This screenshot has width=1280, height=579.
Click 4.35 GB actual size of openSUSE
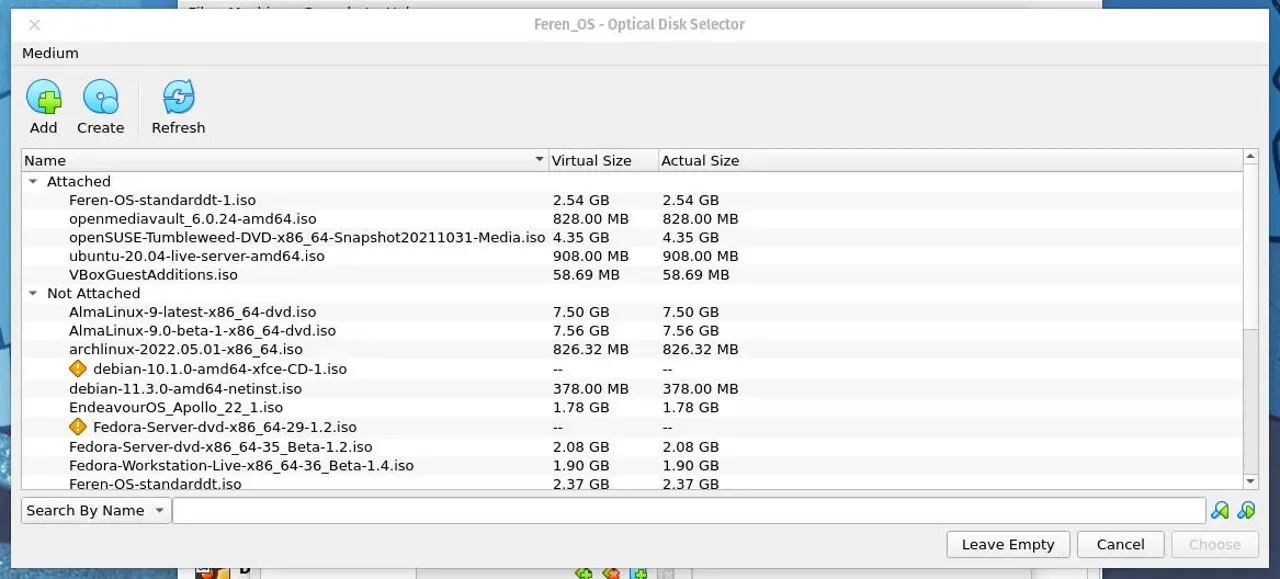point(690,238)
